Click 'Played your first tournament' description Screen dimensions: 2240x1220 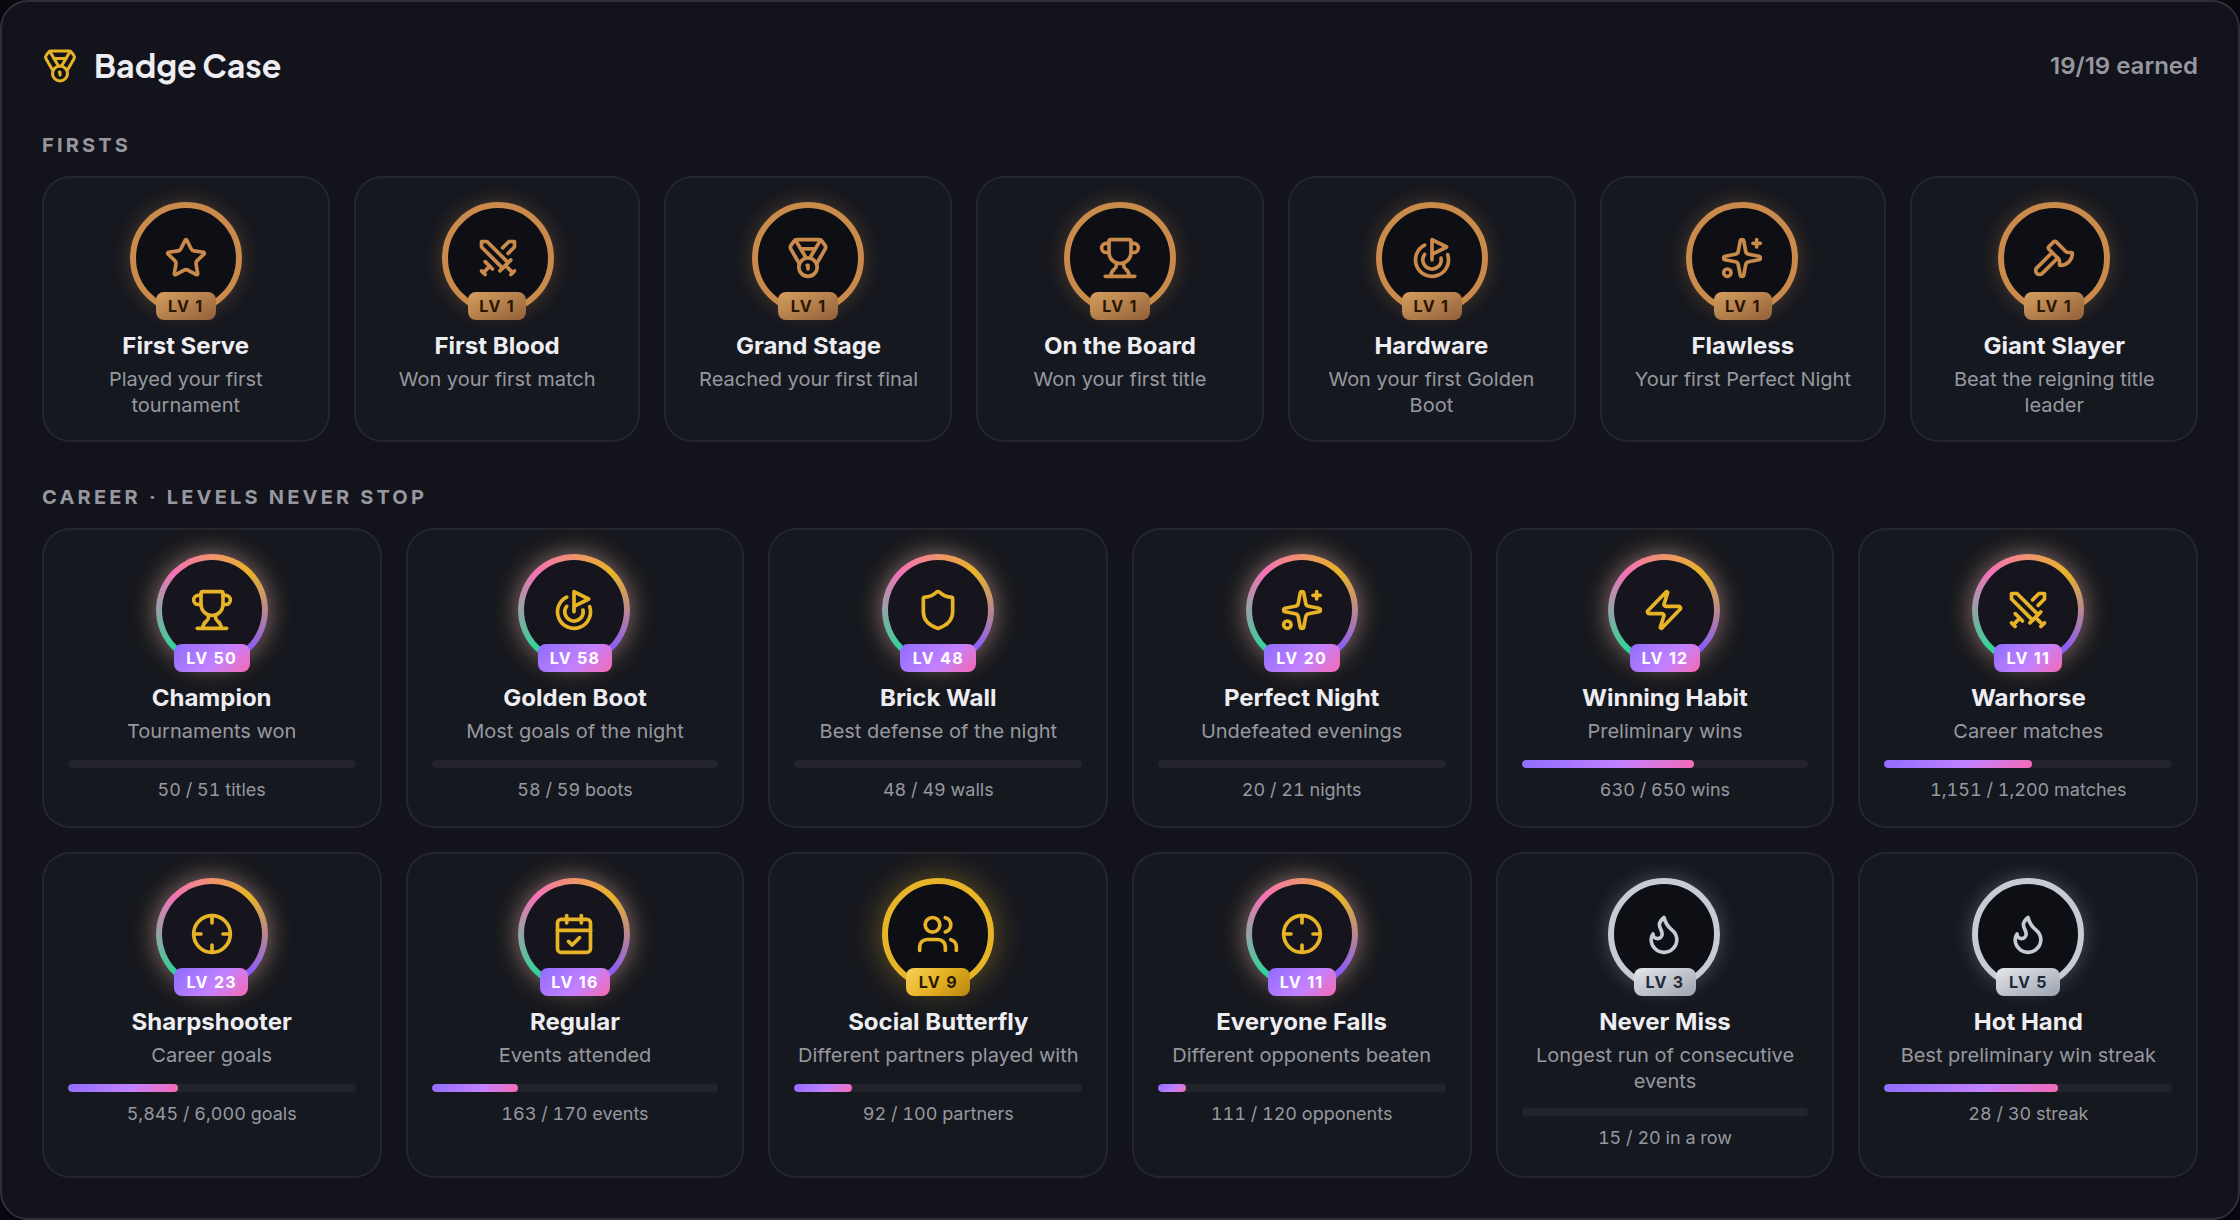pos(186,392)
